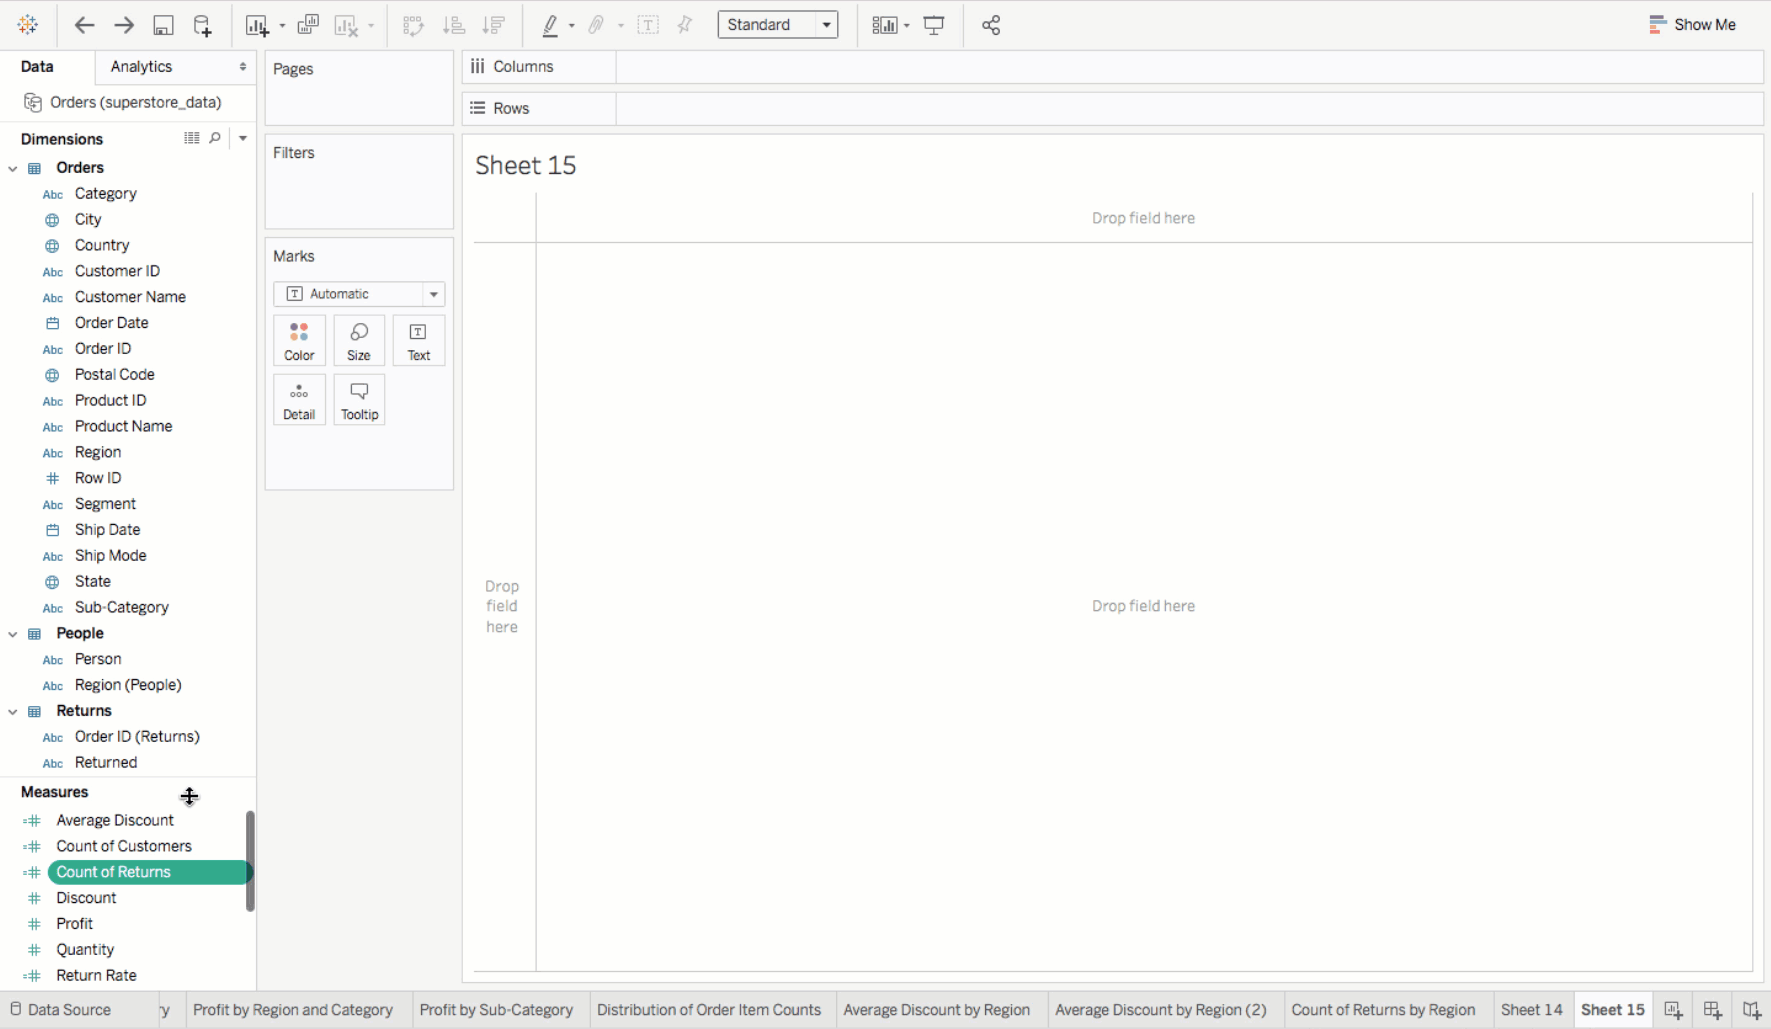Screen dimensions: 1771x1029
Task: Switch to the Analytics tab
Action: point(141,66)
